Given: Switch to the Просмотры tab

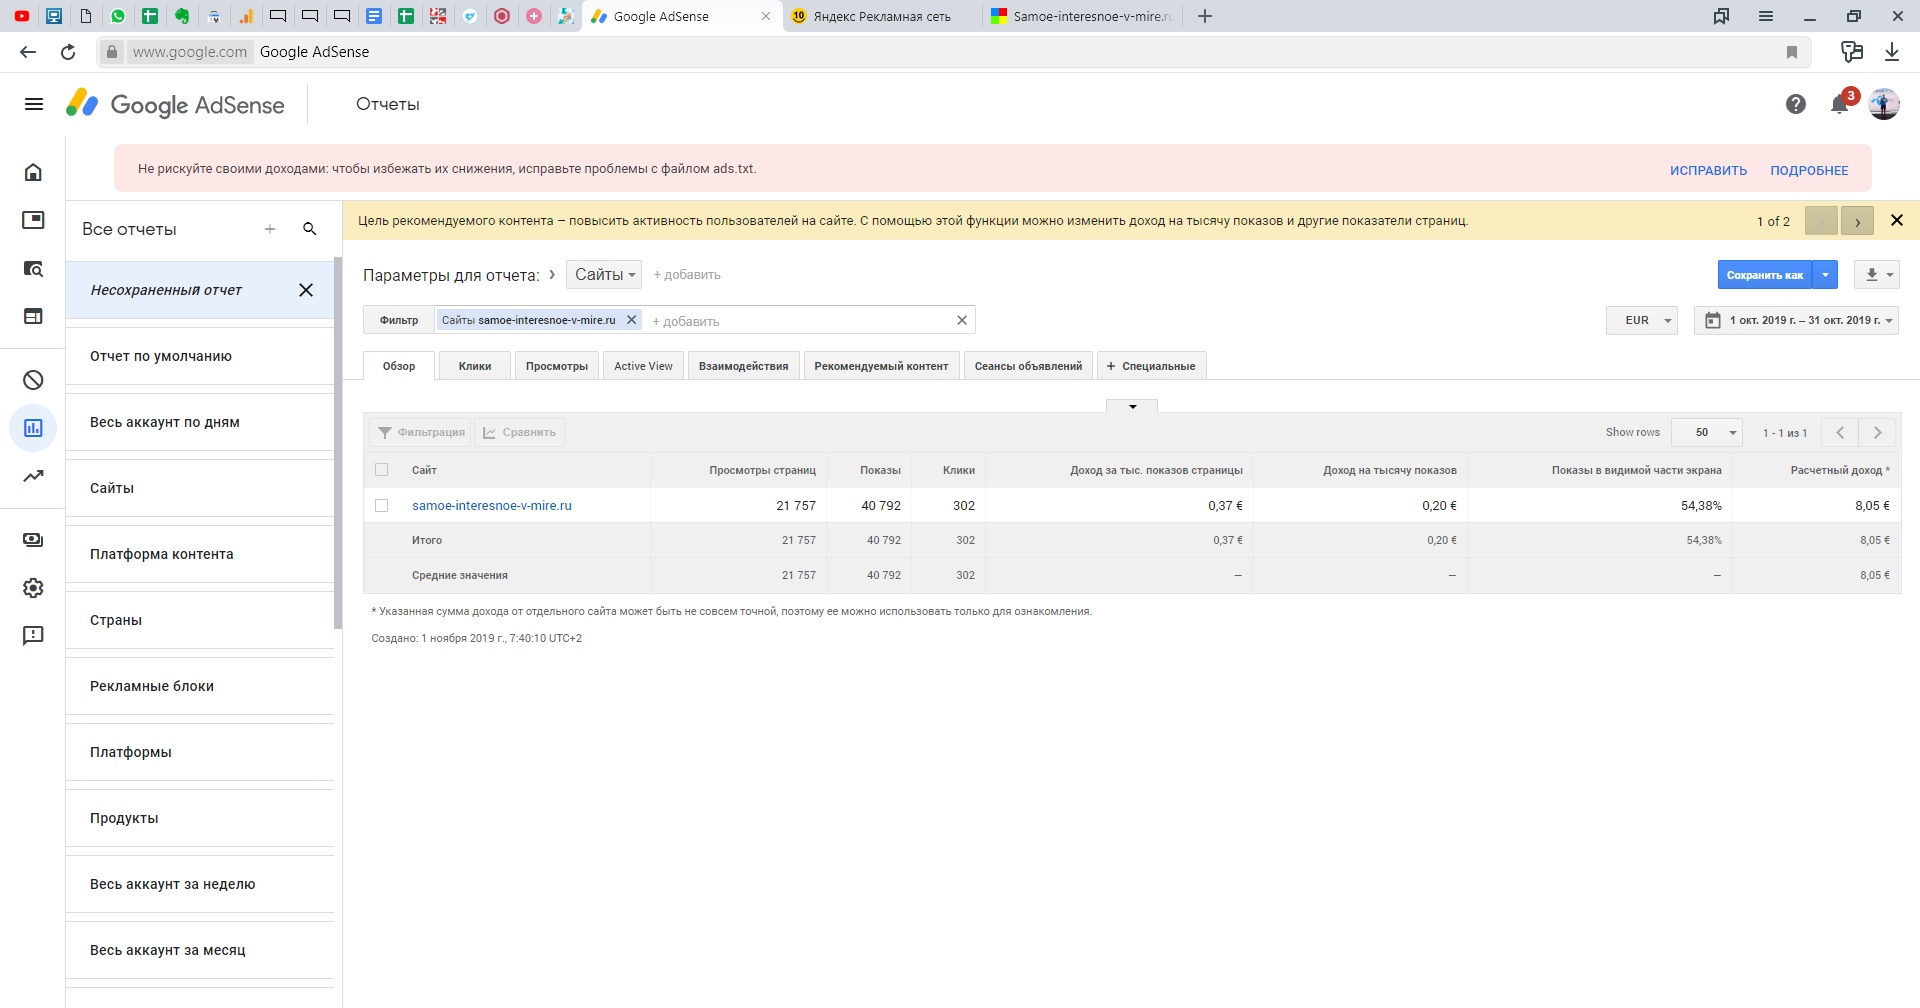Looking at the screenshot, I should pos(557,366).
